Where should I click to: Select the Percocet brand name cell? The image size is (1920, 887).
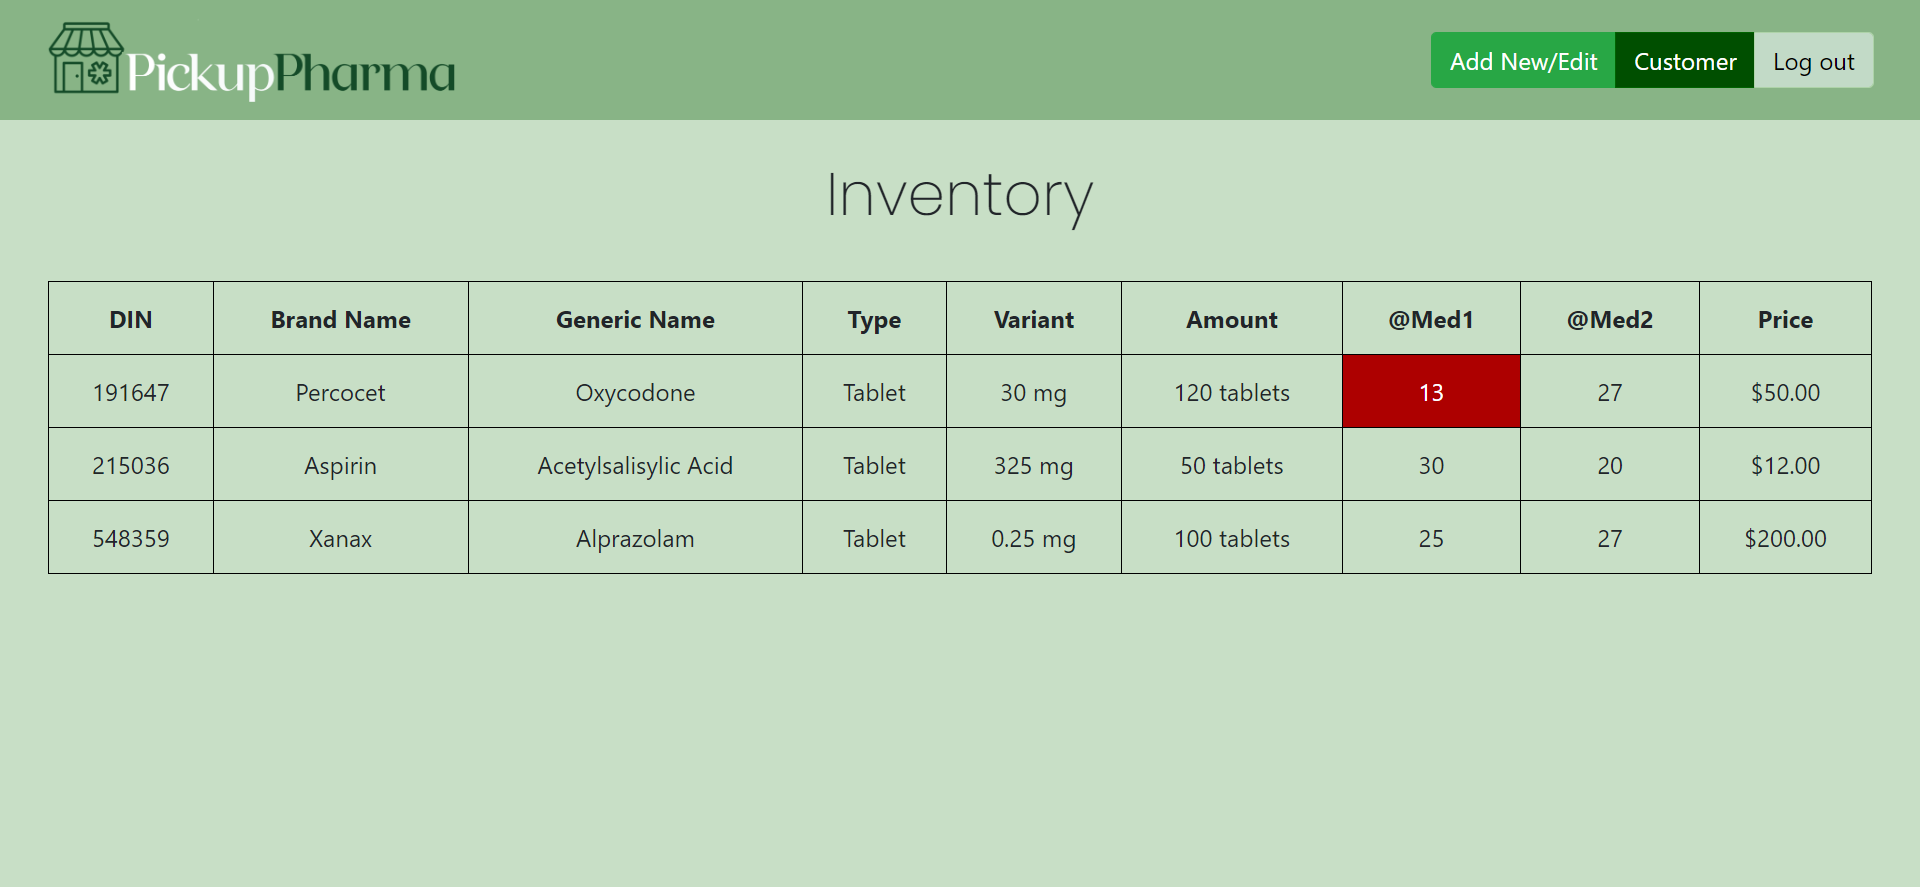click(x=340, y=392)
